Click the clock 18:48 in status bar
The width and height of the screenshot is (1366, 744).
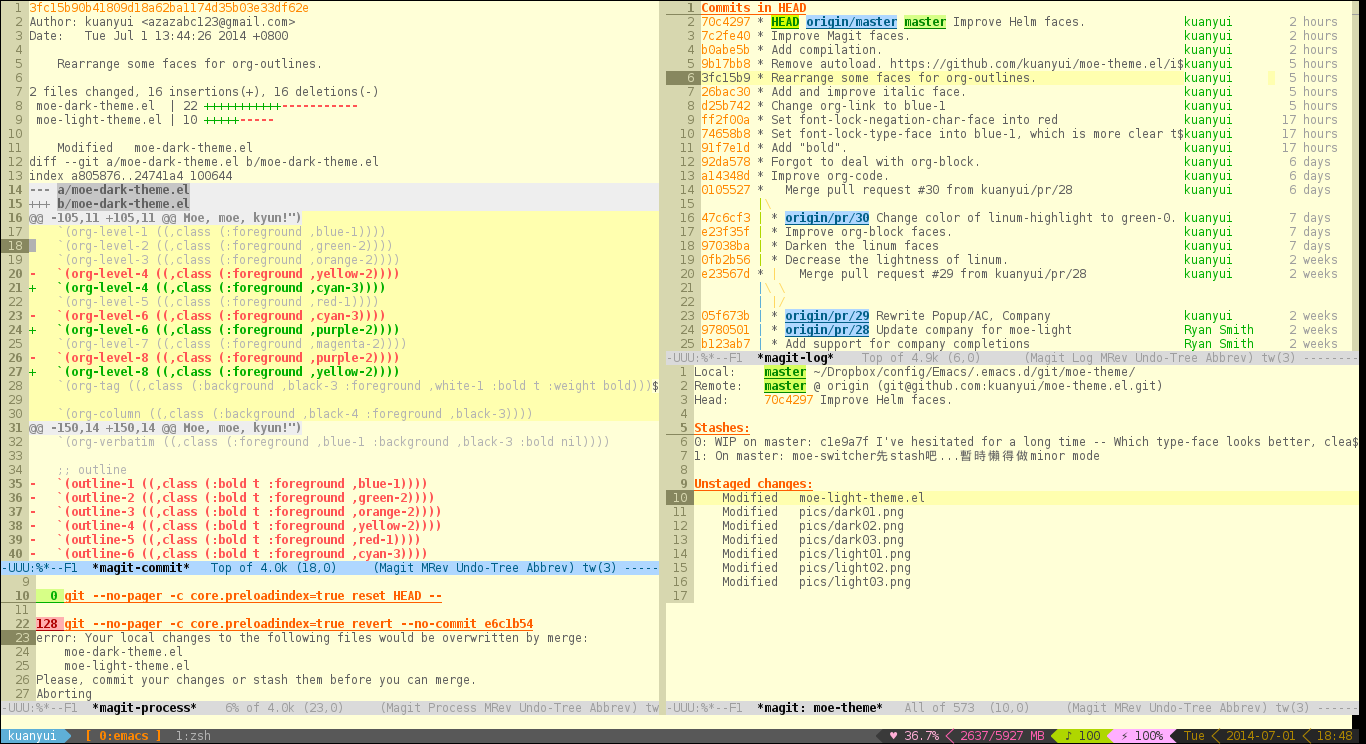coord(1335,736)
